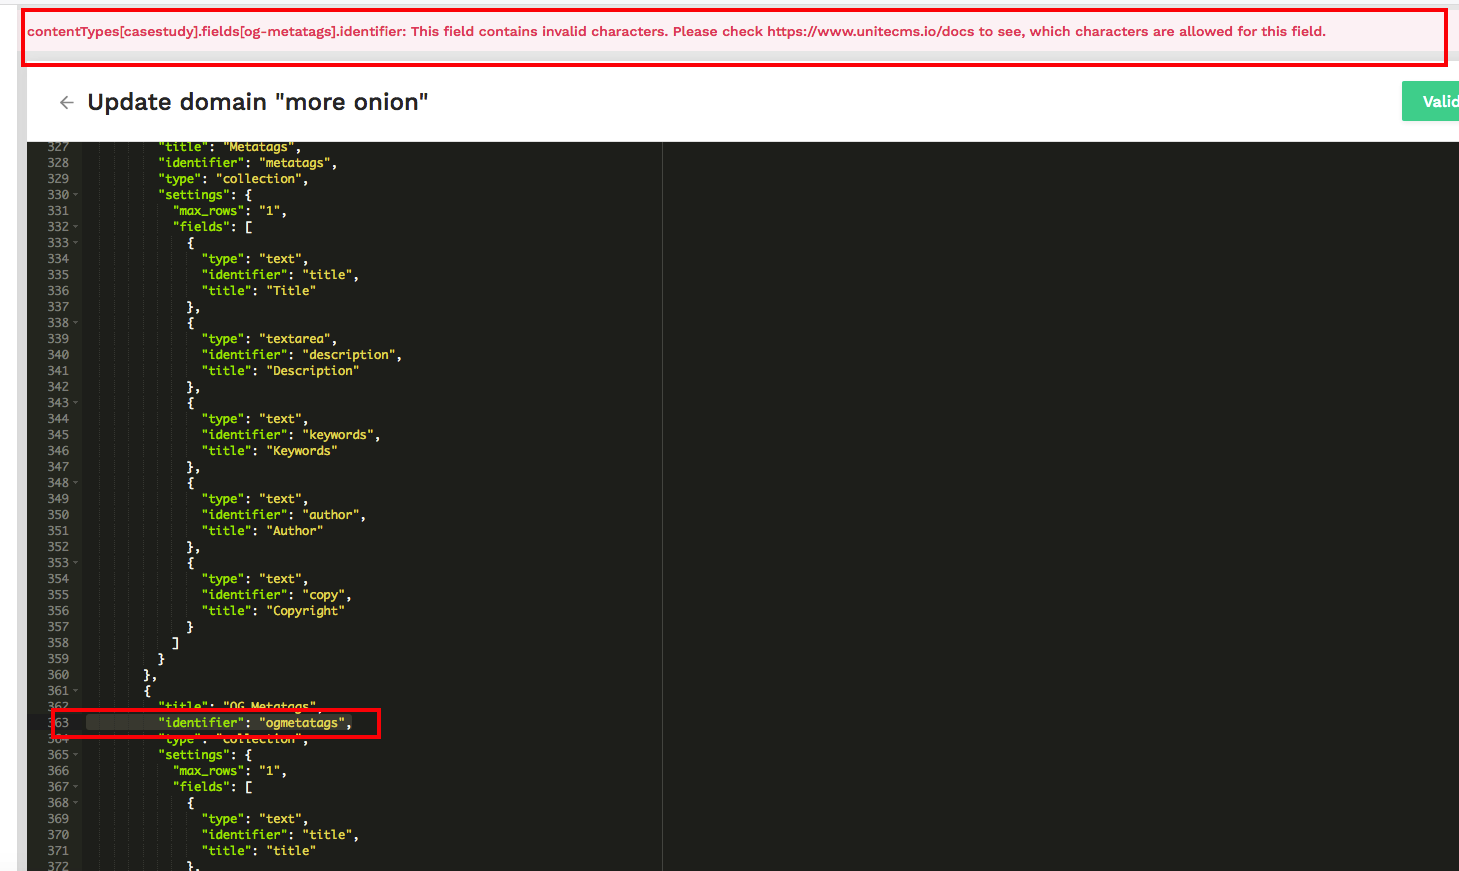The image size is (1459, 871).
Task: Click the green Validate button
Action: point(1431,101)
